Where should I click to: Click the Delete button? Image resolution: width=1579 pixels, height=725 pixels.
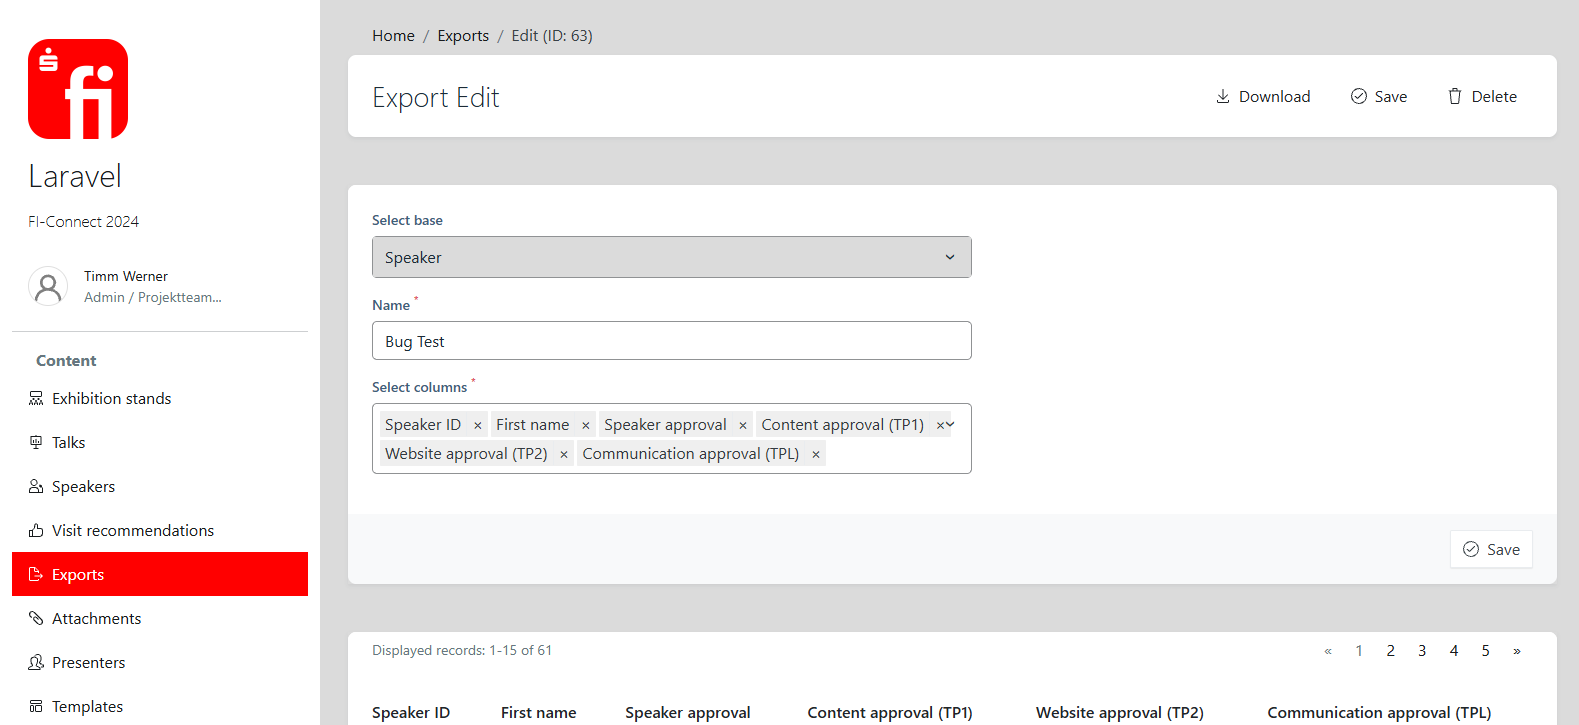coord(1483,96)
